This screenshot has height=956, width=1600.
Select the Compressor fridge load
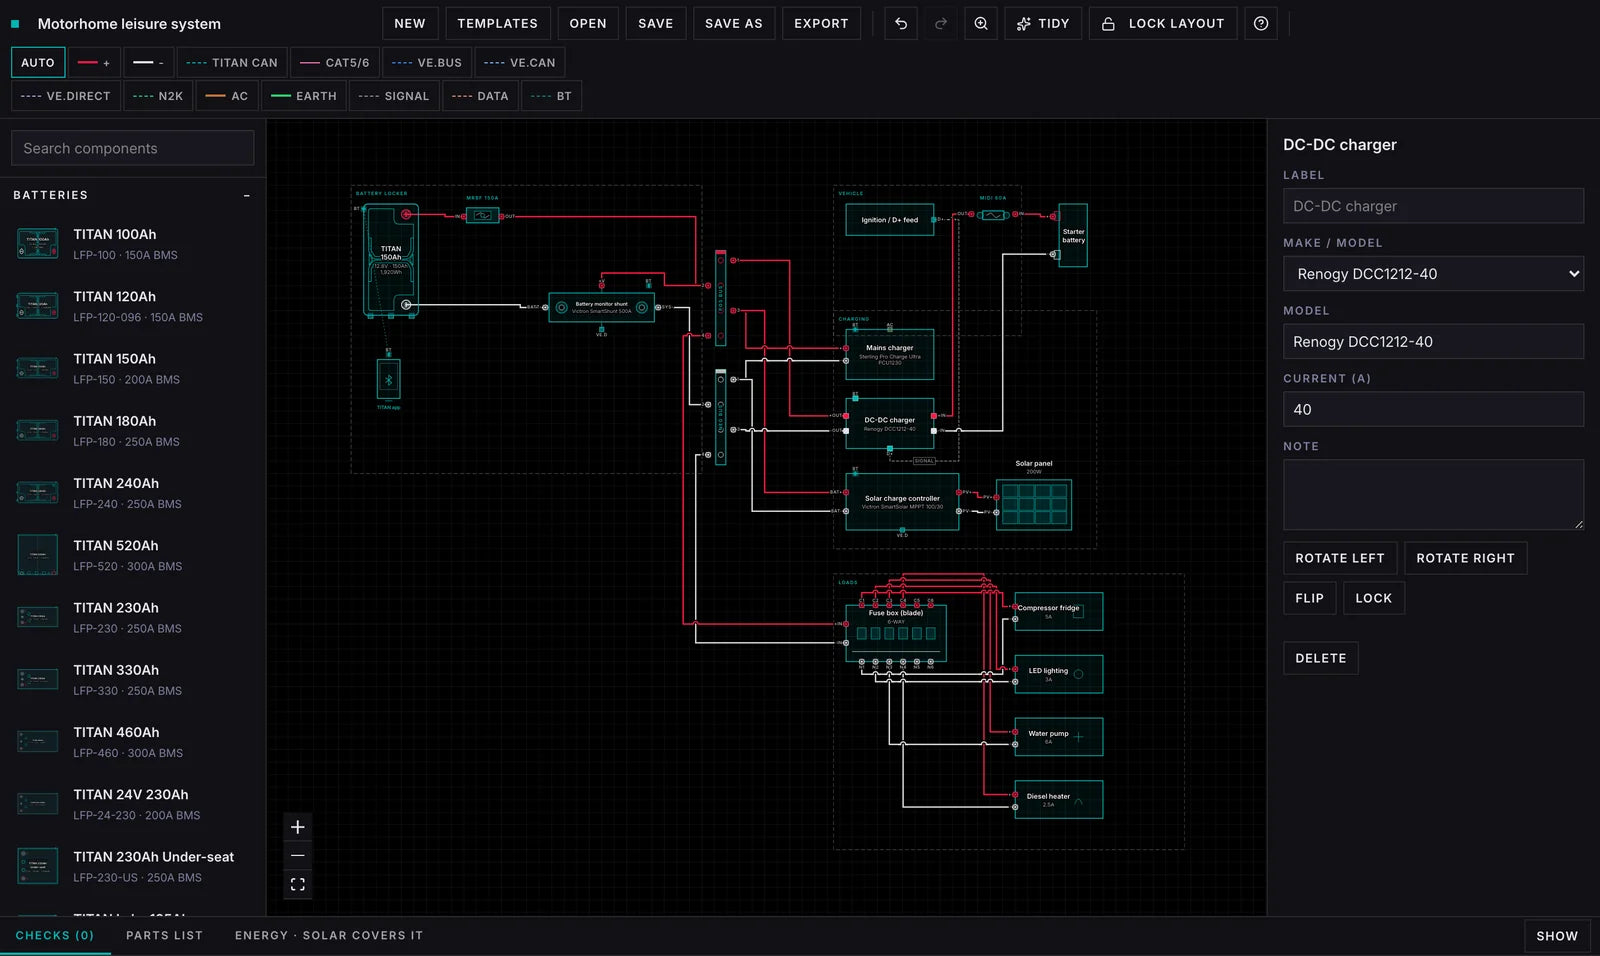click(x=1059, y=612)
